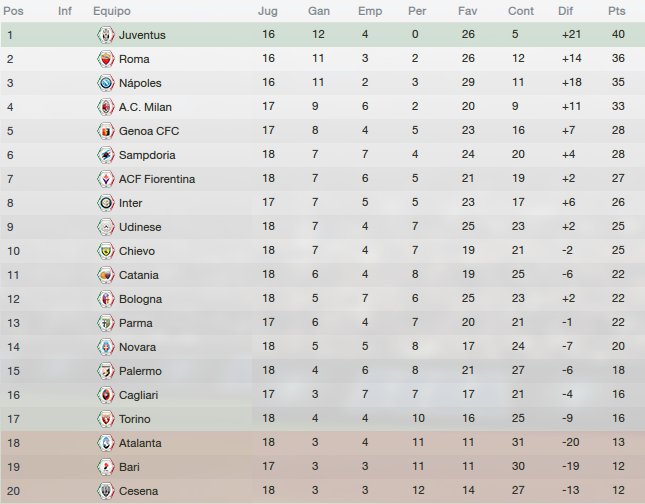Click the Nápoles club crest icon
Image resolution: width=645 pixels, height=504 pixels.
pos(106,83)
